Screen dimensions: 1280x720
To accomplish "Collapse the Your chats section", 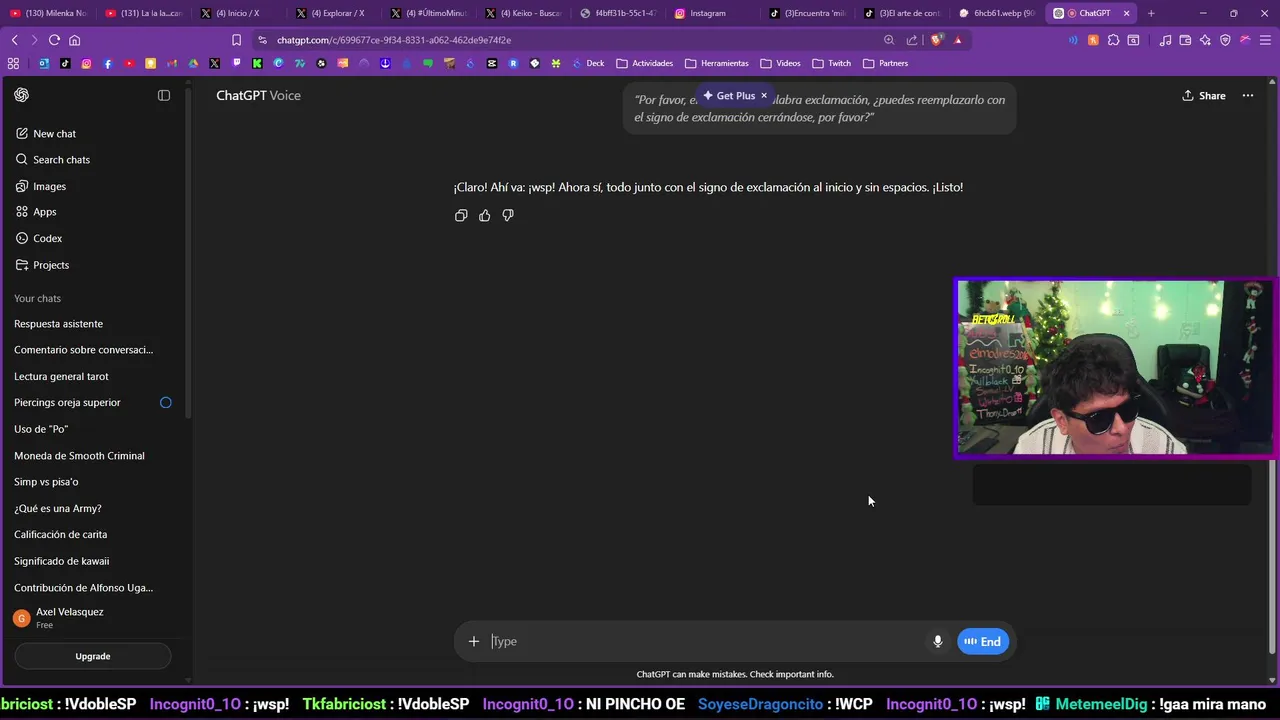I will (37, 298).
